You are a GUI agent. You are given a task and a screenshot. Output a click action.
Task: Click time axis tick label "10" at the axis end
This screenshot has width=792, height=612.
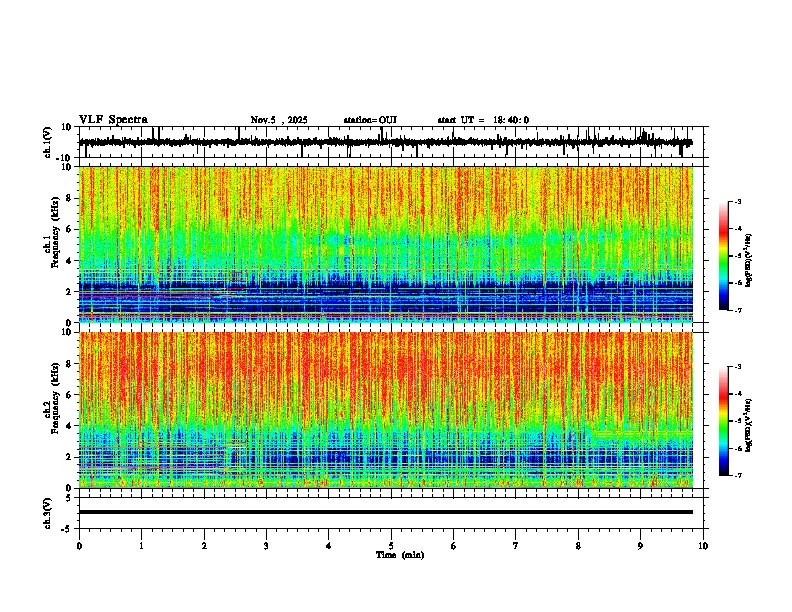703,546
